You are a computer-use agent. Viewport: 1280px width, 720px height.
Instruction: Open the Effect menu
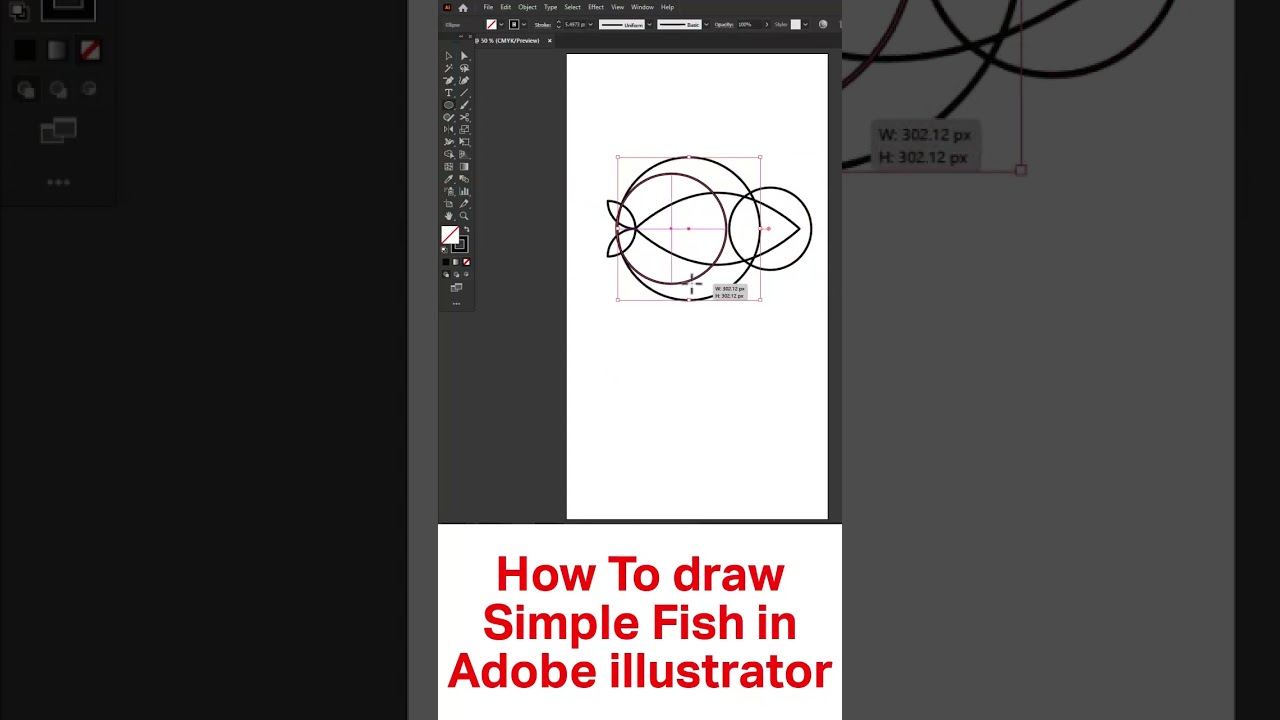pyautogui.click(x=596, y=7)
